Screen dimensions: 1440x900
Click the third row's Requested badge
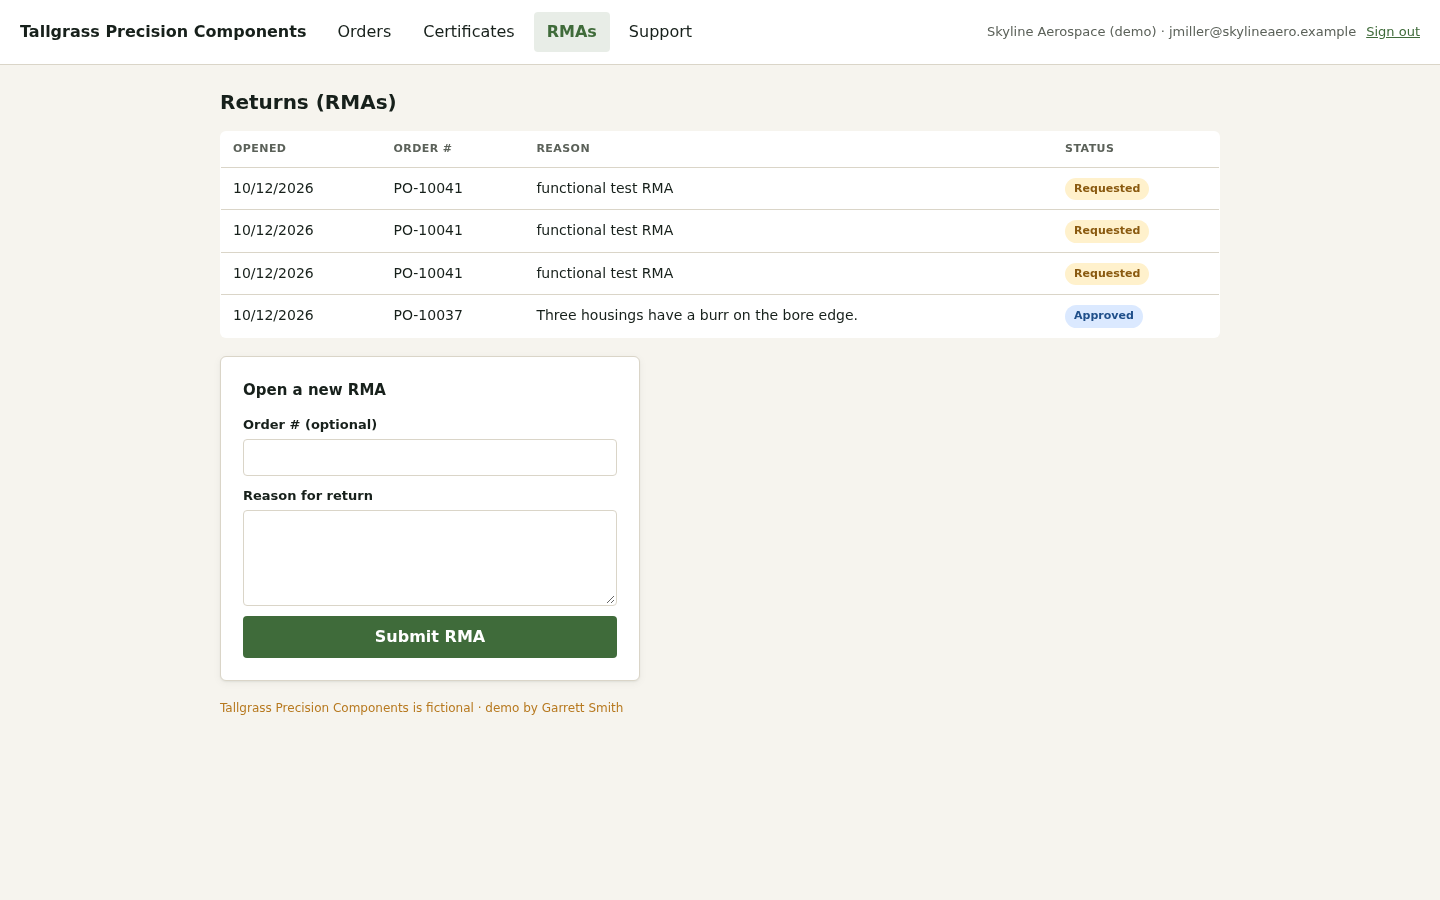point(1106,274)
